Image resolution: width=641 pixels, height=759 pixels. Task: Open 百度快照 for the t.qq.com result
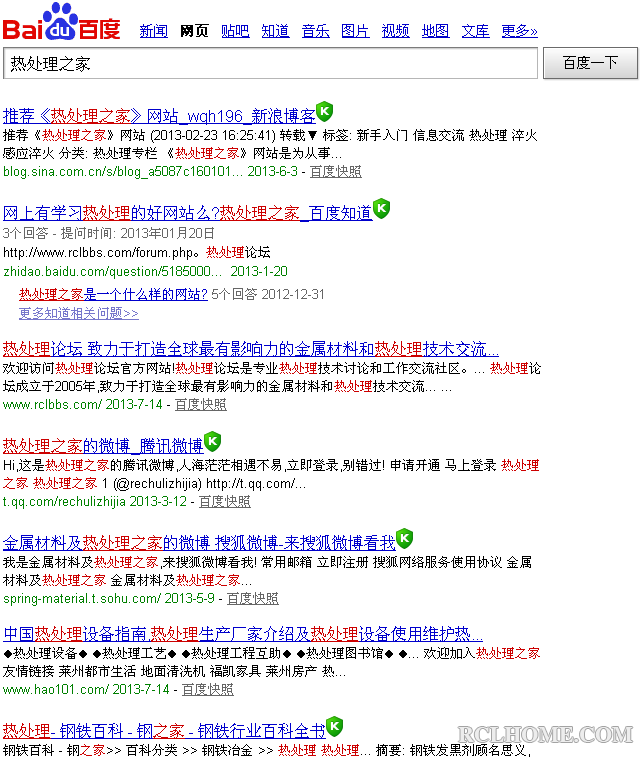click(225, 501)
